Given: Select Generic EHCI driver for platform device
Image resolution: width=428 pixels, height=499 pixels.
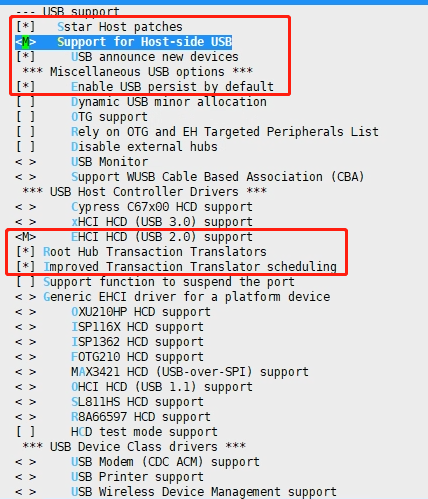Looking at the screenshot, I should coord(173,297).
